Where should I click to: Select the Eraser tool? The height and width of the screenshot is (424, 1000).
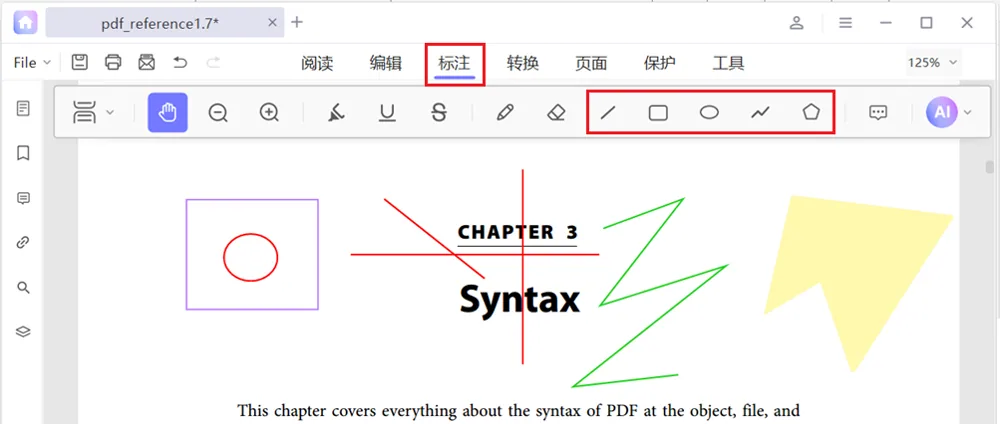pos(557,113)
